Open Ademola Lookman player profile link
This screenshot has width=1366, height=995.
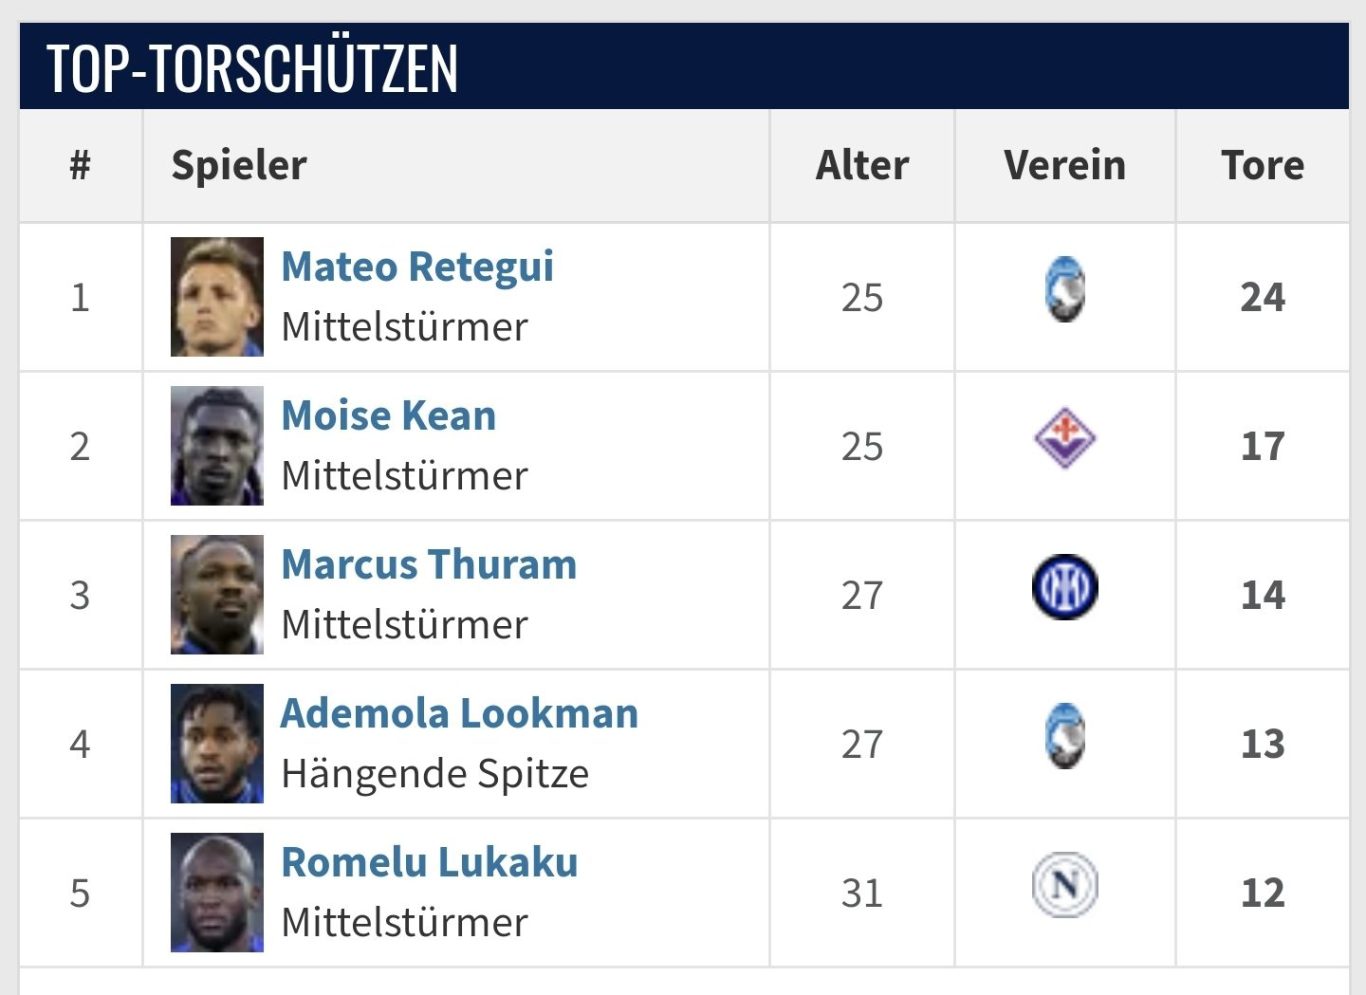(459, 714)
